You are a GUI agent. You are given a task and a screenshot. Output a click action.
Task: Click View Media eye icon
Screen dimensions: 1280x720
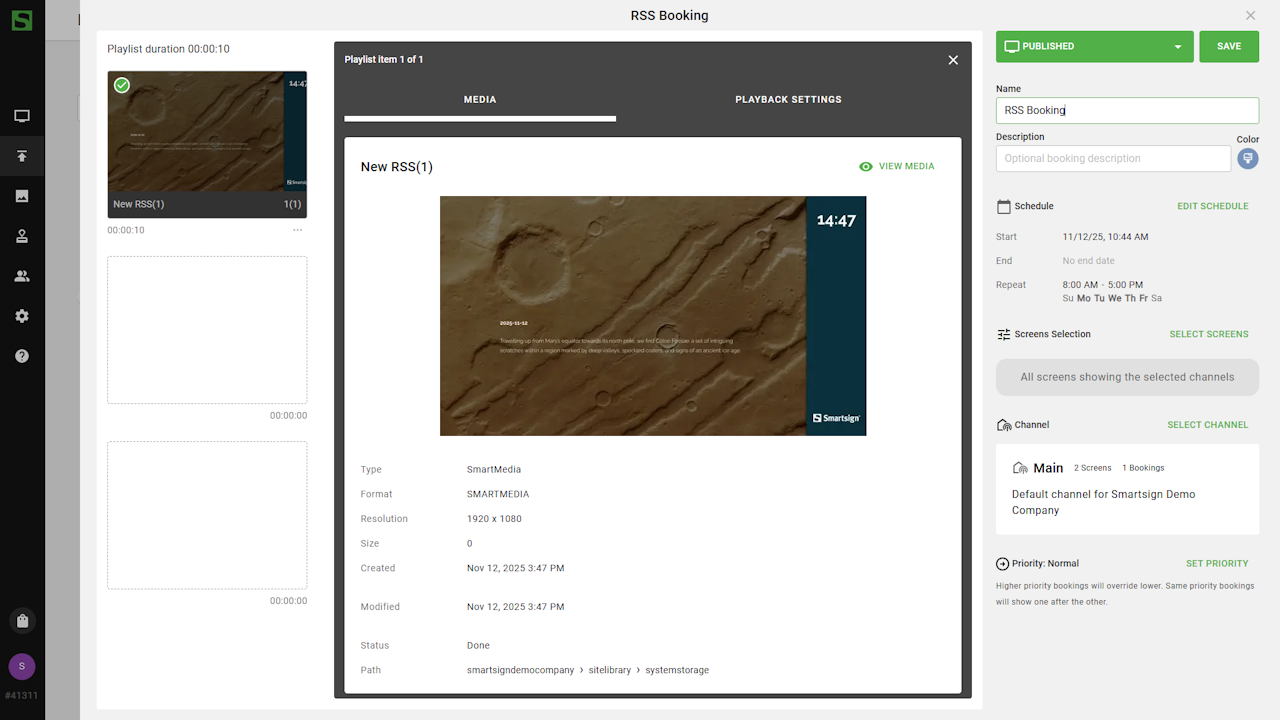[866, 167]
